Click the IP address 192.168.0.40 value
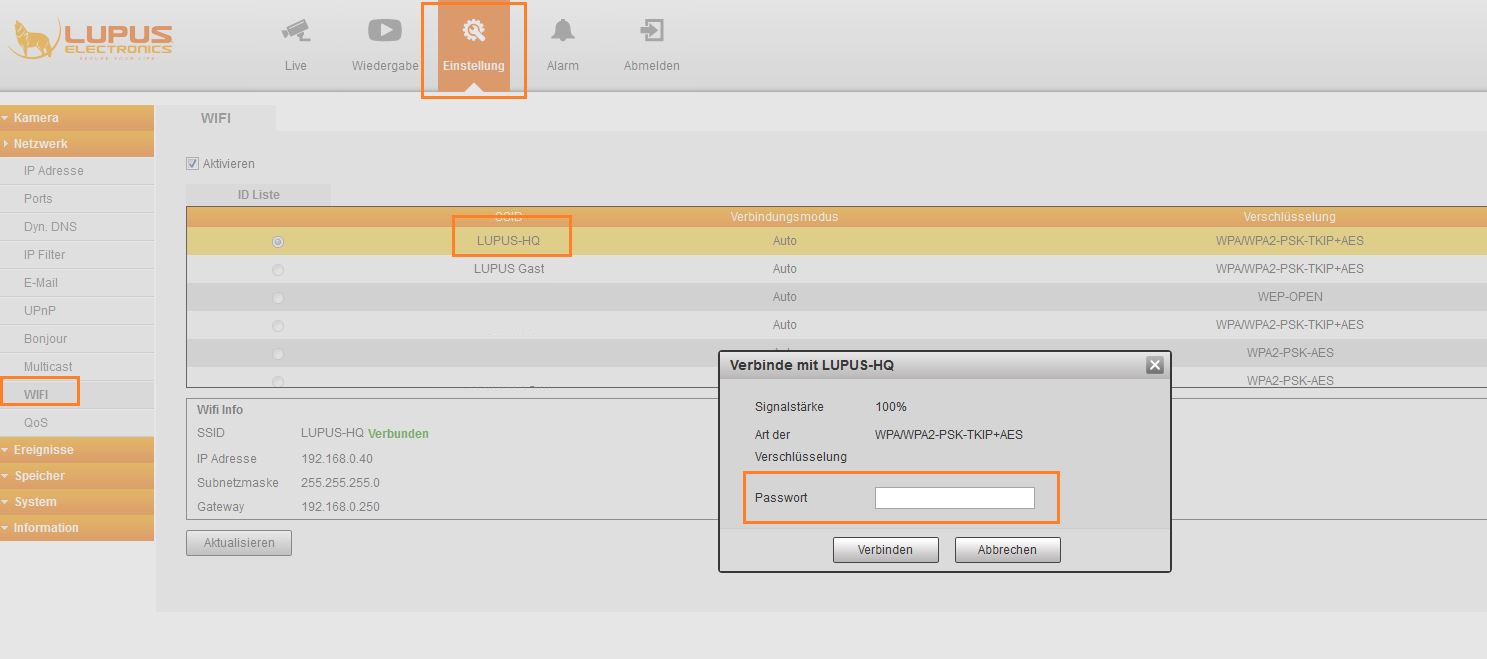This screenshot has height=659, width=1487. (337, 459)
